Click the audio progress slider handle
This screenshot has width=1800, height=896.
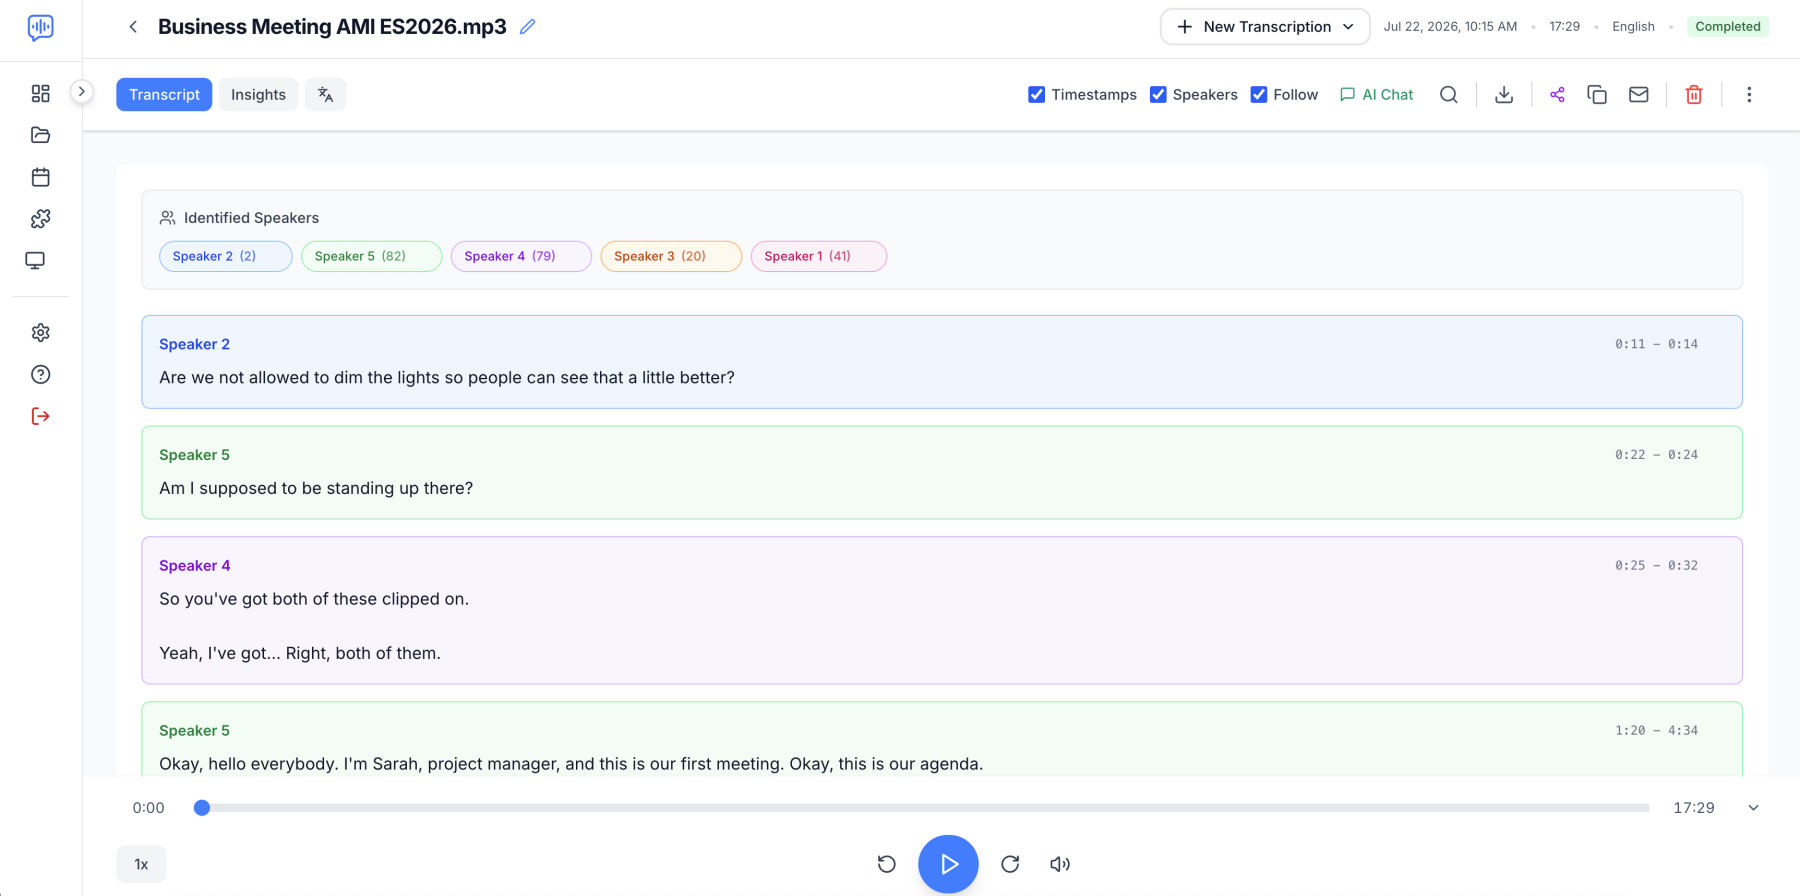pos(202,808)
